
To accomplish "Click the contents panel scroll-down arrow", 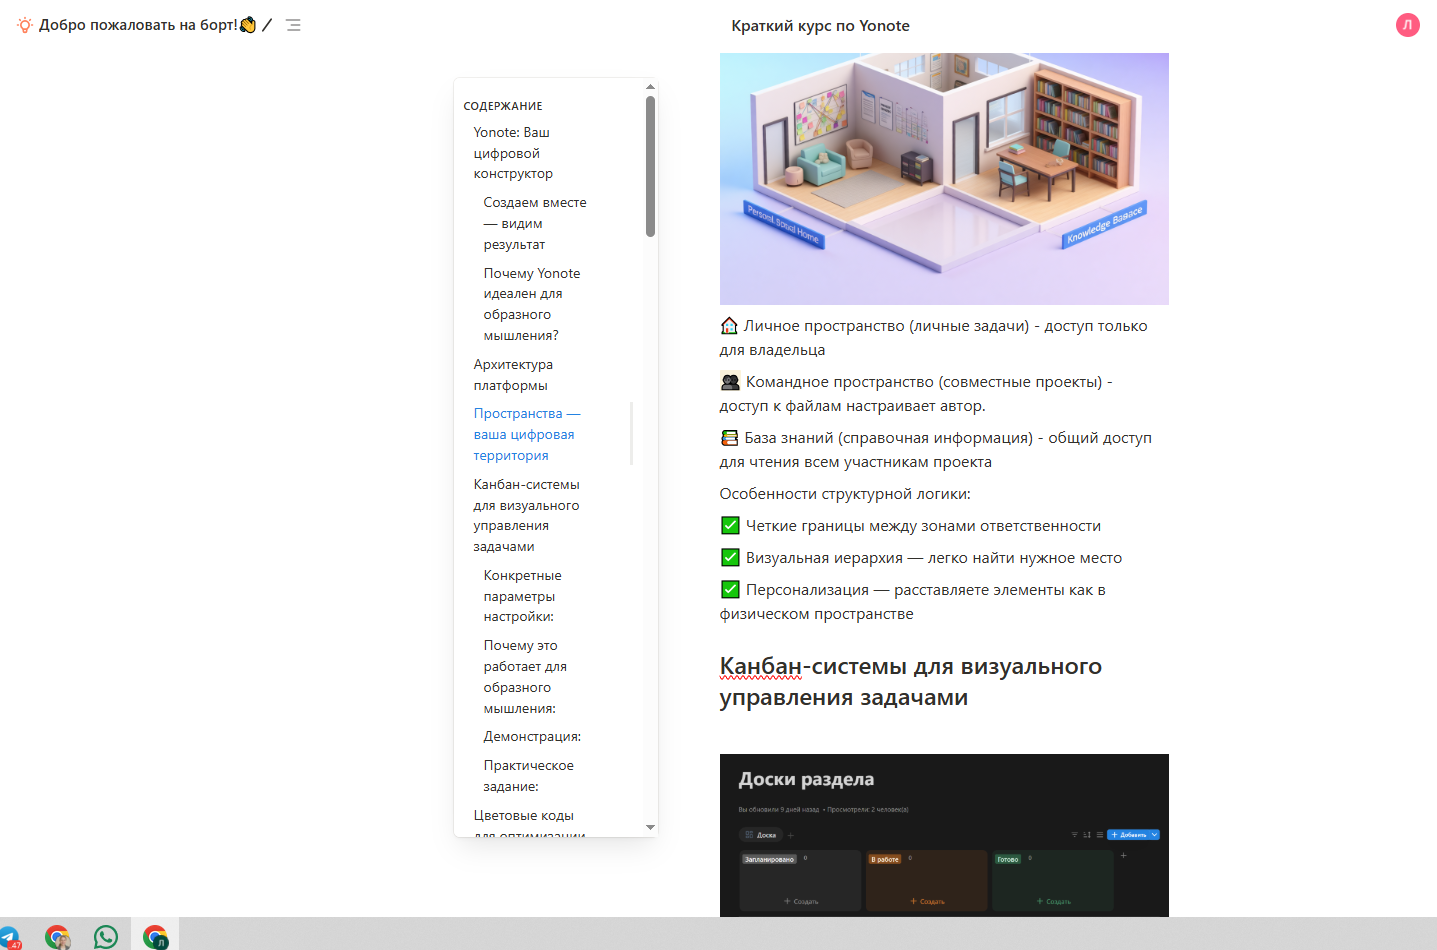I will coord(650,827).
